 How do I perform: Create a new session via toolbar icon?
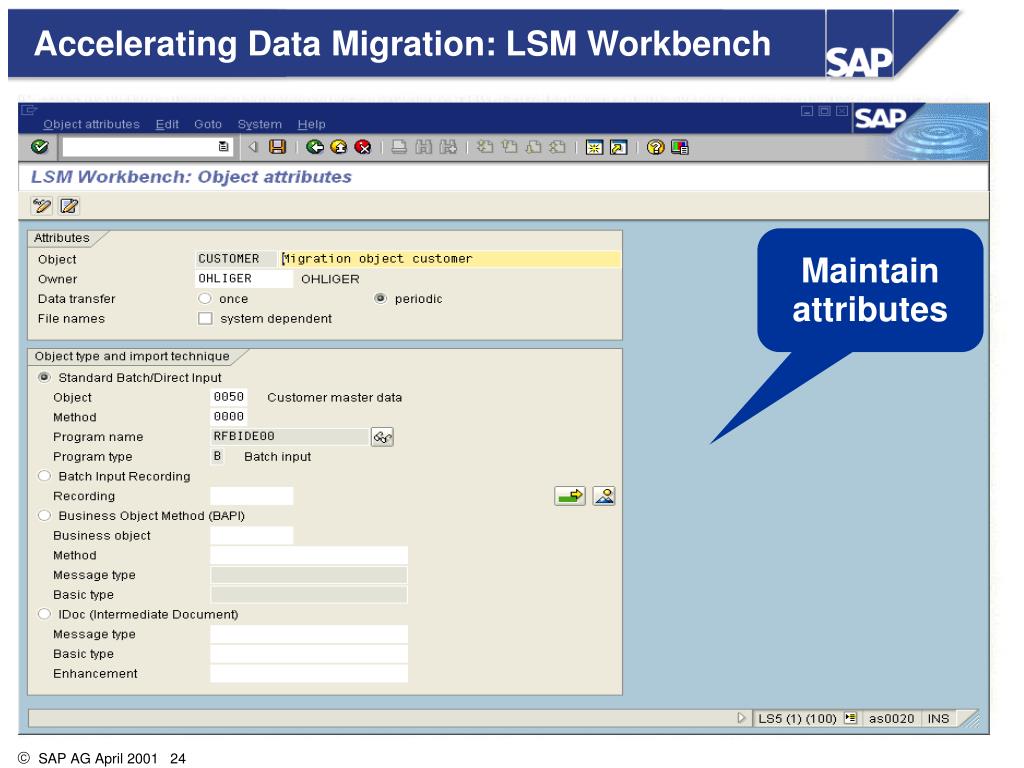click(x=594, y=148)
